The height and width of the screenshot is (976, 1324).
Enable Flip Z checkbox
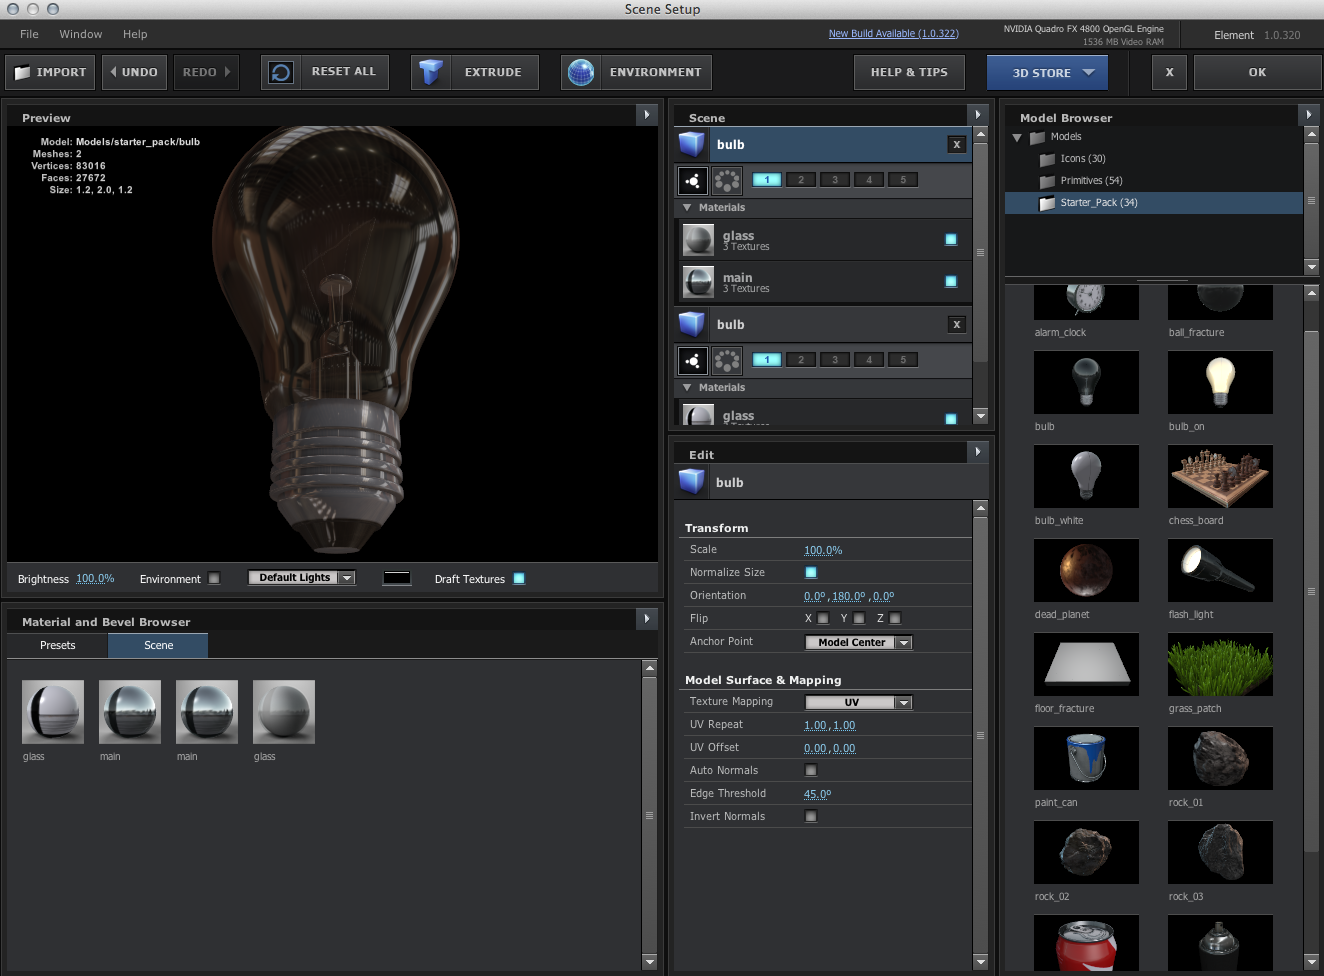895,618
